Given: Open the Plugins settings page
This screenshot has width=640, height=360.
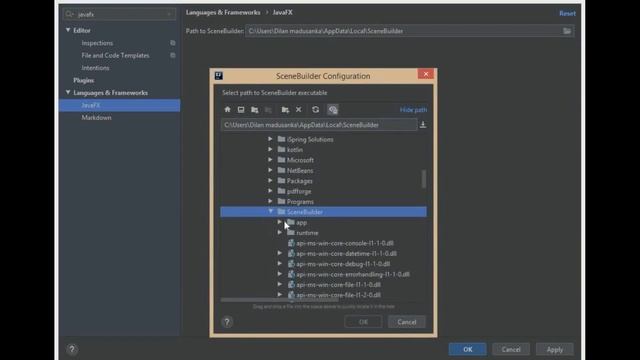Looking at the screenshot, I should [x=84, y=80].
